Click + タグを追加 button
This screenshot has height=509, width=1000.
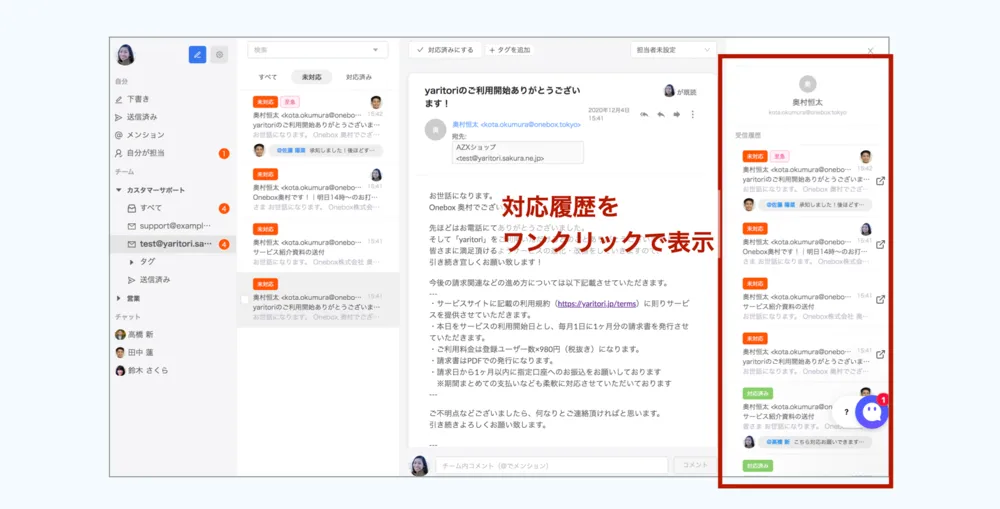(510, 50)
